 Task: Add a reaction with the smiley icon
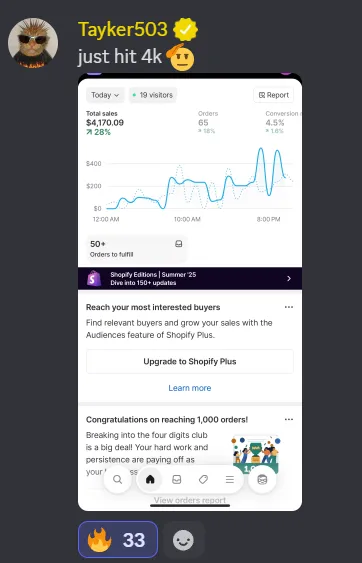pyautogui.click(x=184, y=540)
